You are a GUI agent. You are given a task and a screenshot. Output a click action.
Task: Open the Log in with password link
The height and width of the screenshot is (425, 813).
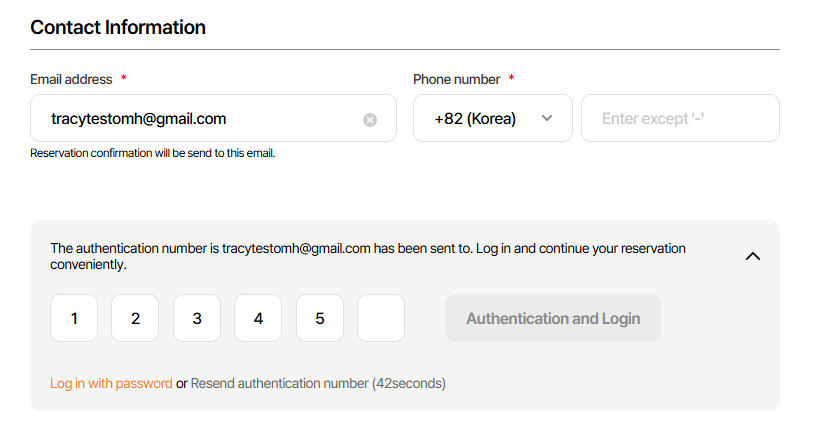point(111,383)
